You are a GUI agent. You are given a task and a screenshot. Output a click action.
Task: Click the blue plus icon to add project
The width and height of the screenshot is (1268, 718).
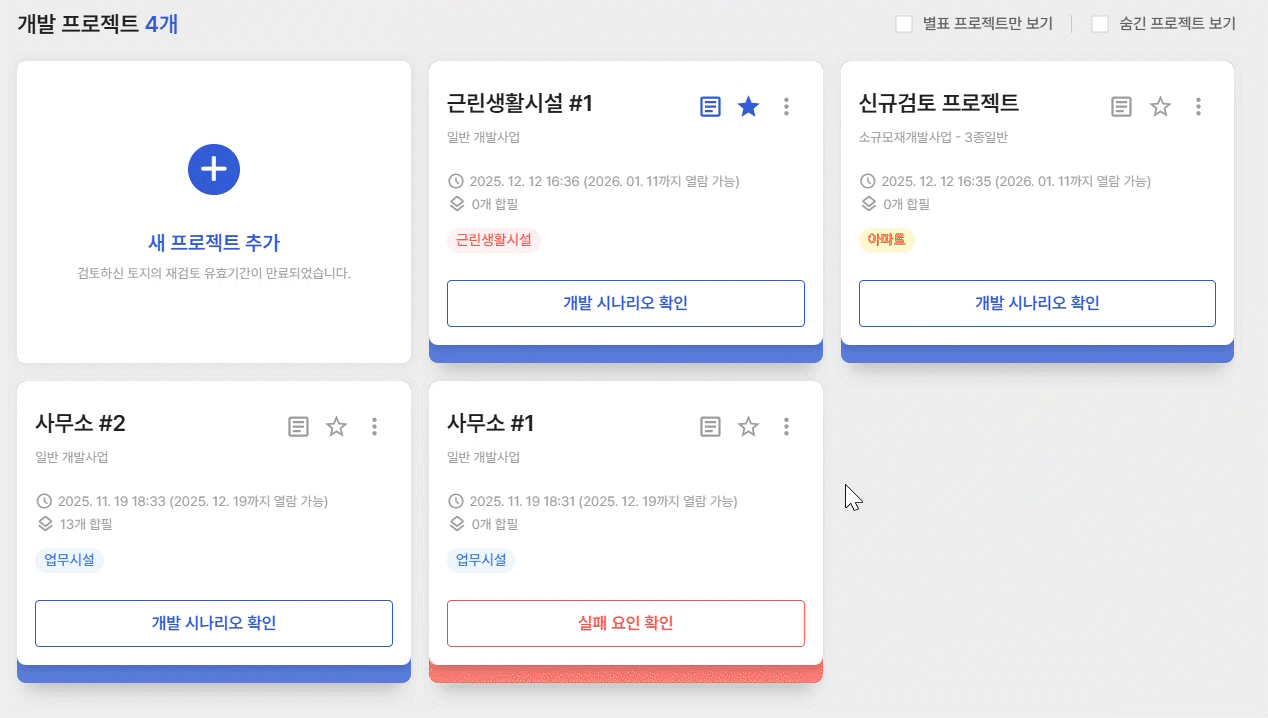tap(214, 169)
